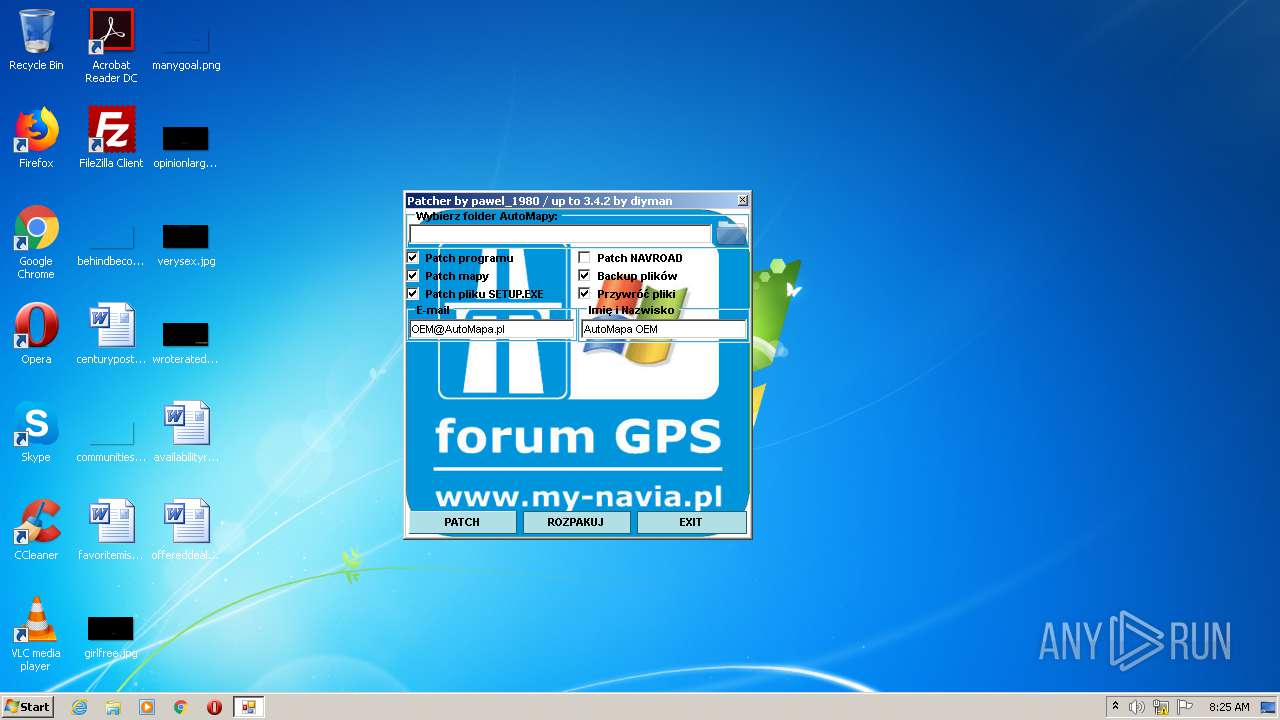Screen dimensions: 1280x720
Task: Launch Google Chrome desktop shortcut
Action: [36, 242]
